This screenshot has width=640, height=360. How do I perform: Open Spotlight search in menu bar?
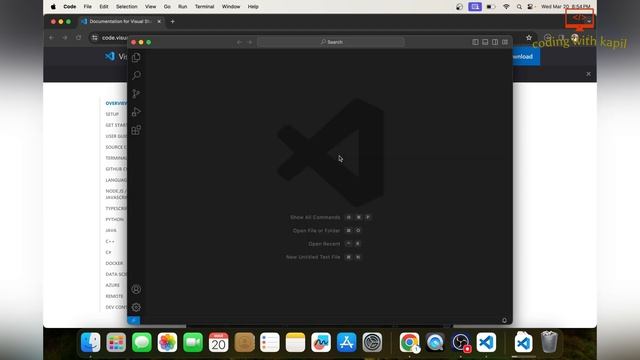[x=519, y=7]
